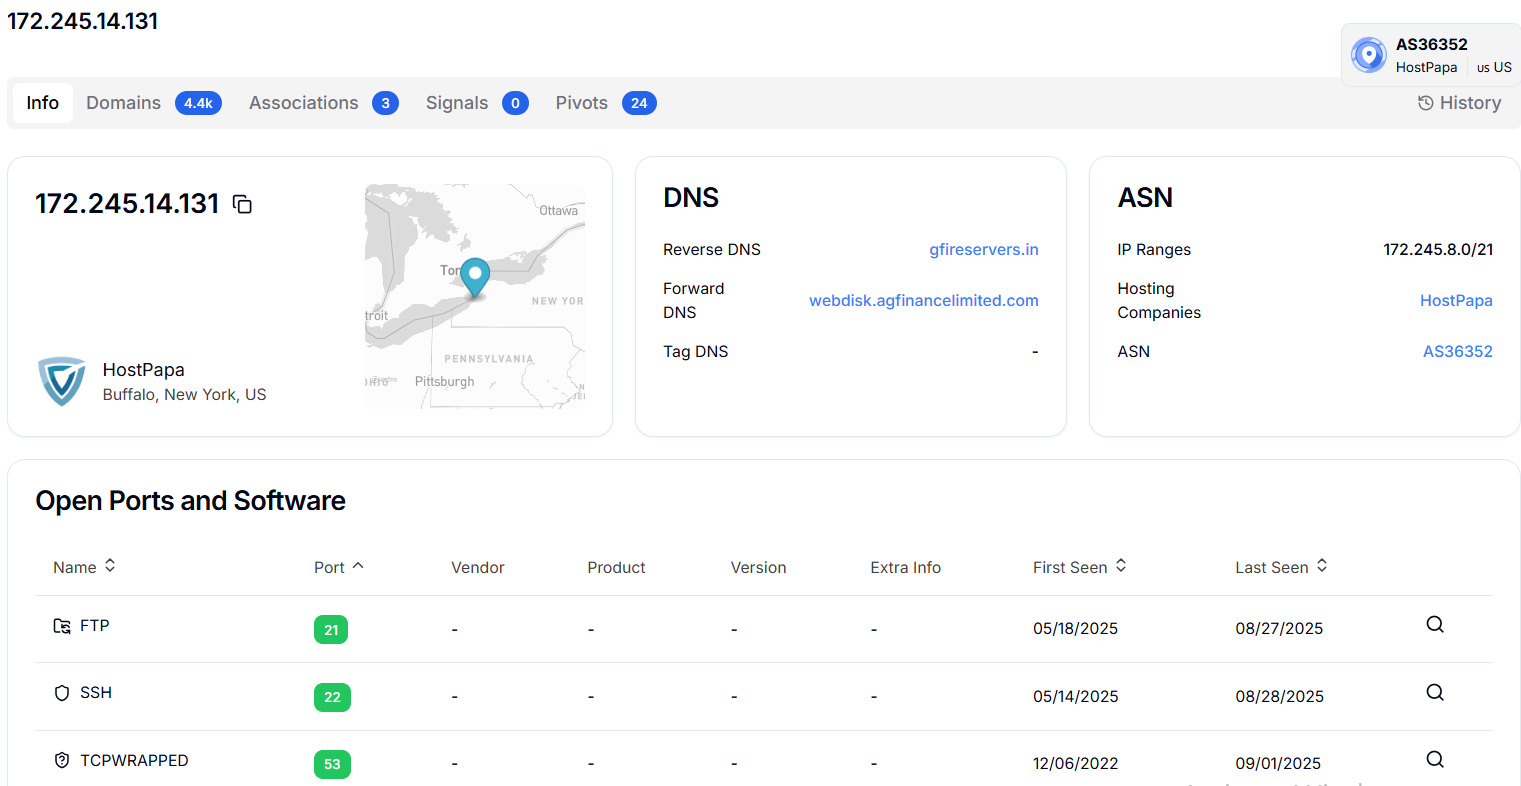Switch to the Info tab
The width and height of the screenshot is (1521, 786).
coord(43,103)
